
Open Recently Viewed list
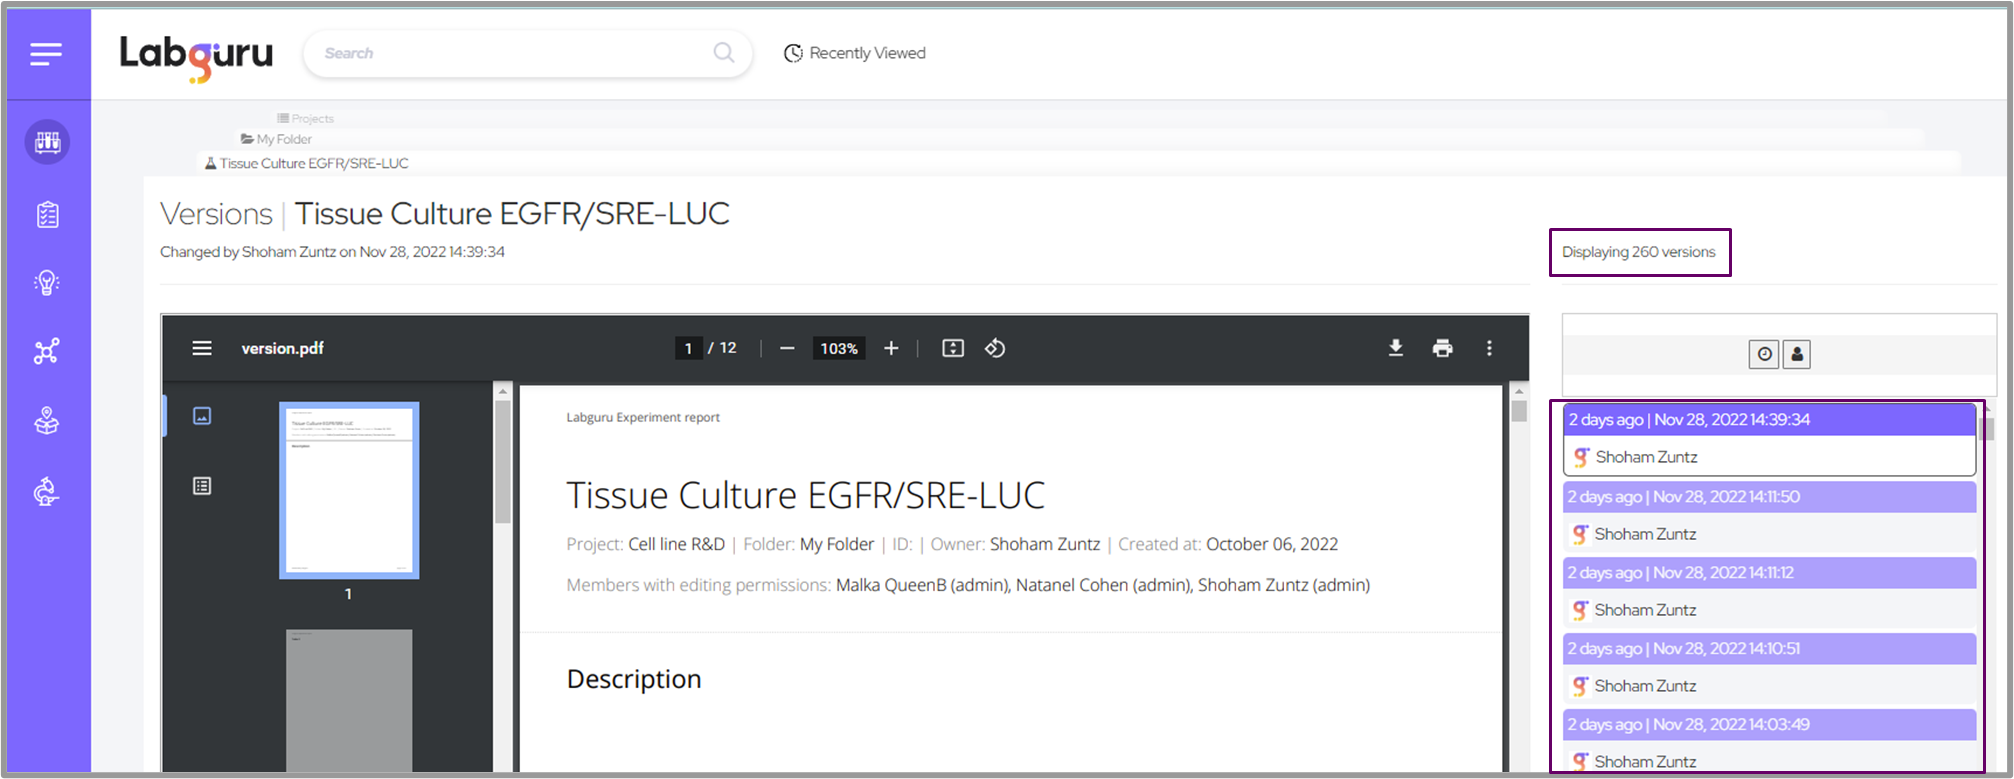(x=855, y=53)
